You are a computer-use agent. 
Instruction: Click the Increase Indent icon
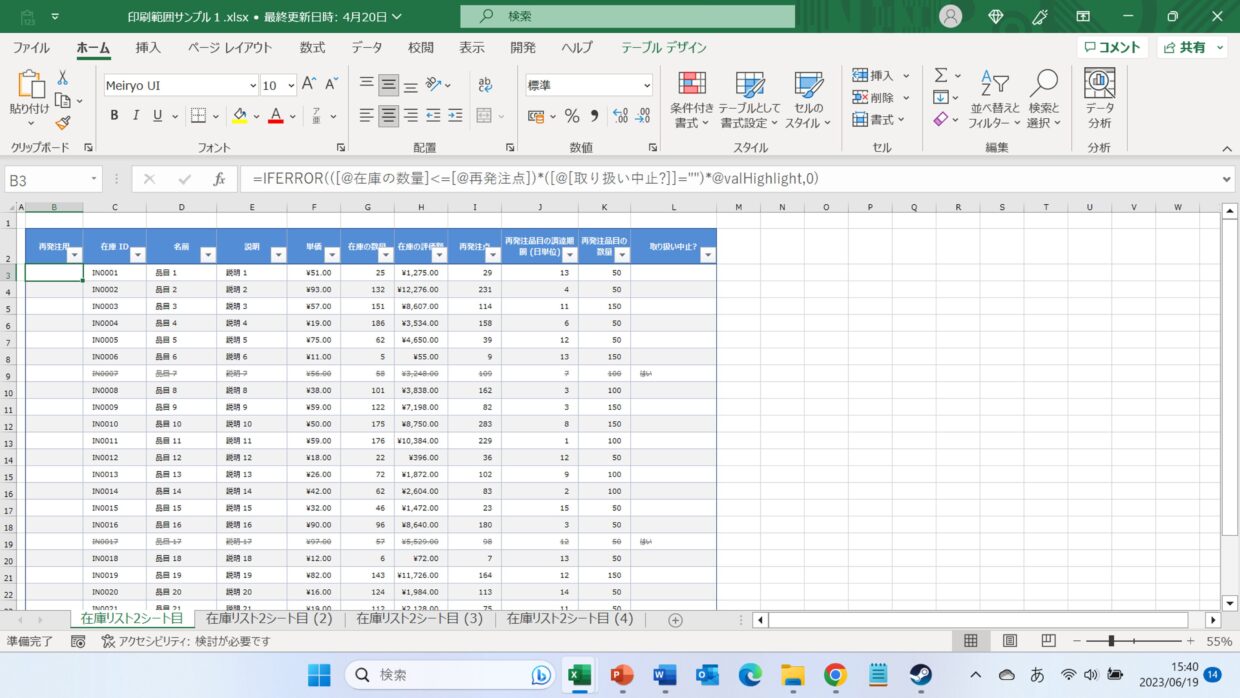point(455,116)
